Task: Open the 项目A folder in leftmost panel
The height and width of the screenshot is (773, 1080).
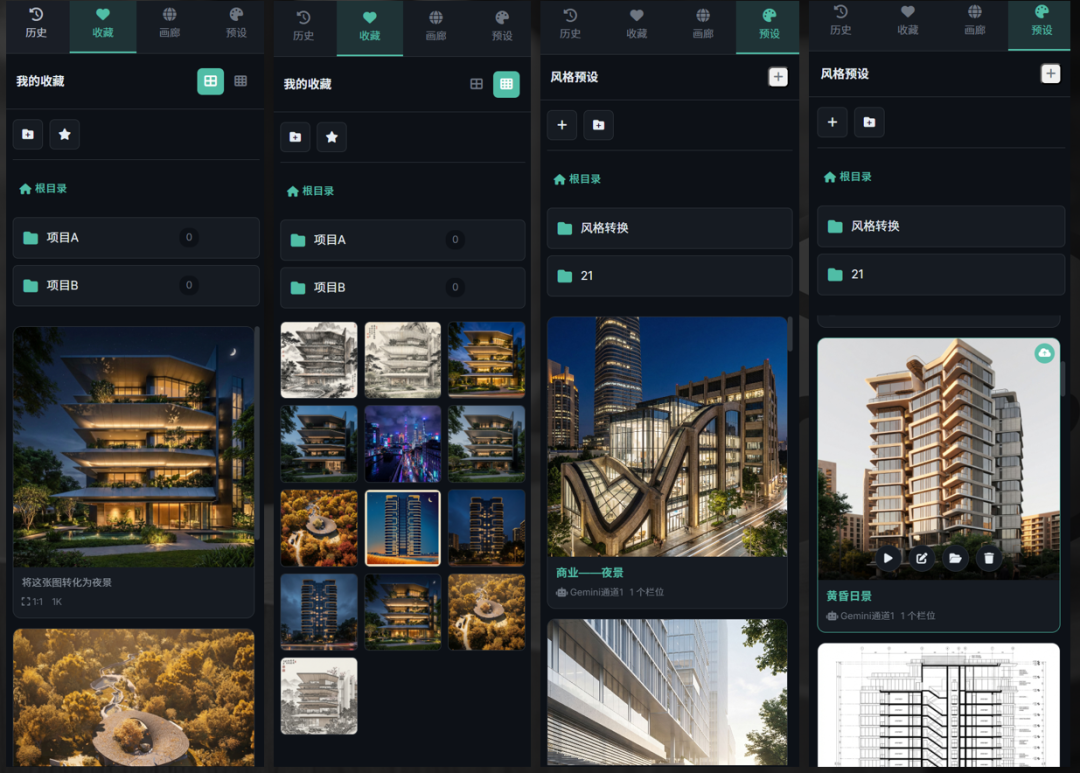Action: point(135,238)
